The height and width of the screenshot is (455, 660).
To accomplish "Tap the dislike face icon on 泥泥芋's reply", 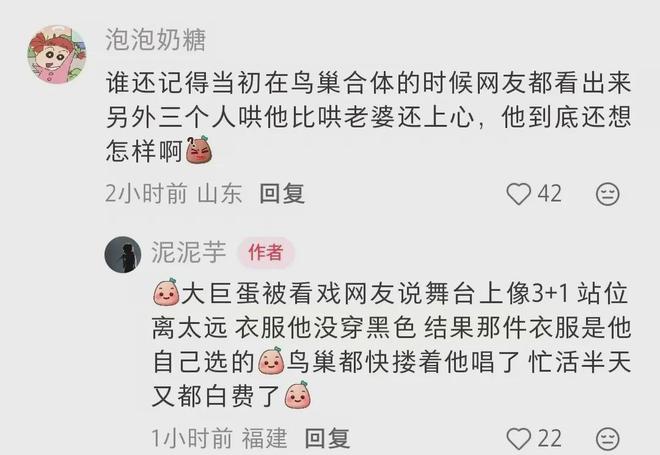I will 607,439.
